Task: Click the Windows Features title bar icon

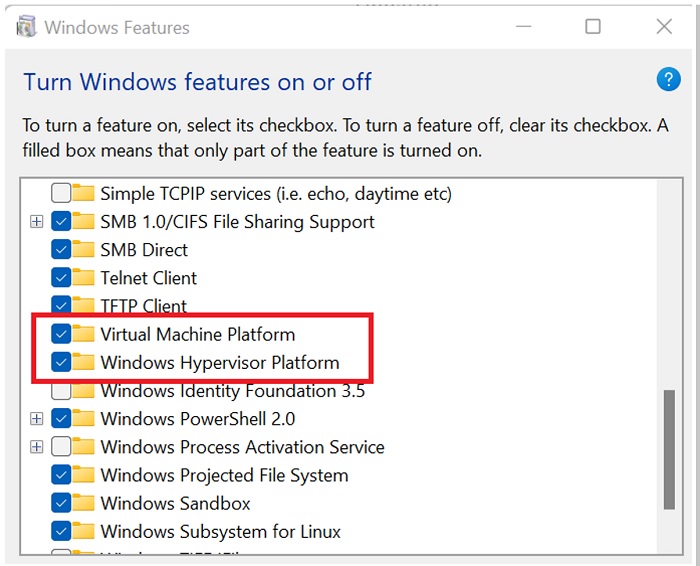Action: point(29,27)
